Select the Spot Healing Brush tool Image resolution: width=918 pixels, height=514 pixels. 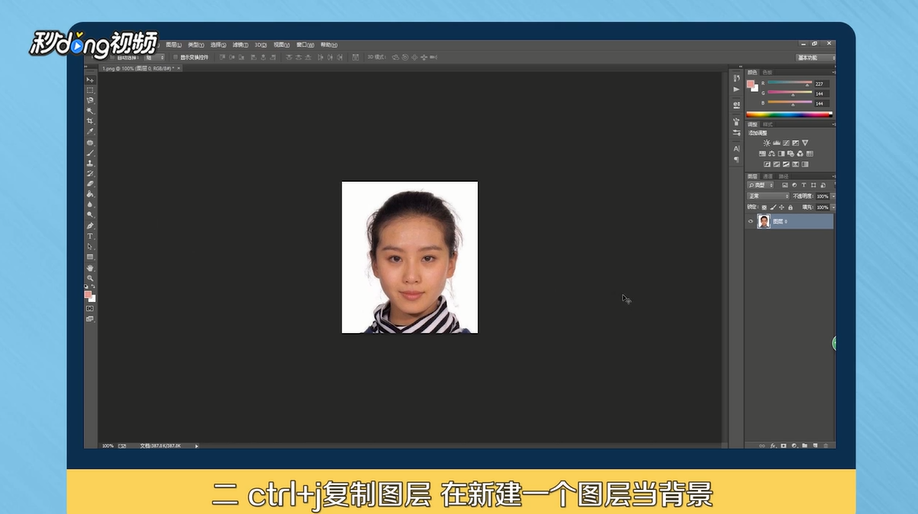(x=90, y=142)
